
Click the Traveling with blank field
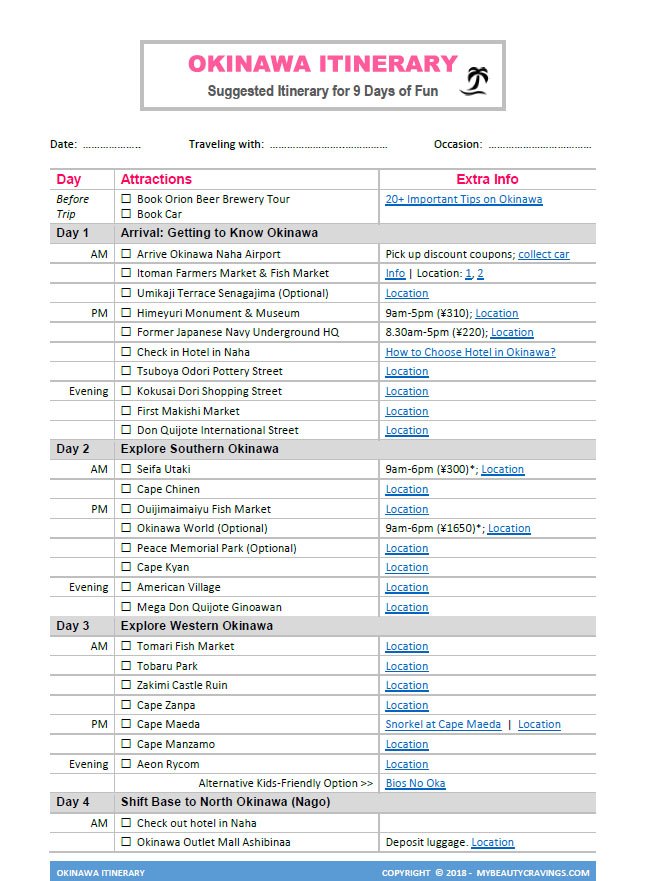(x=327, y=145)
